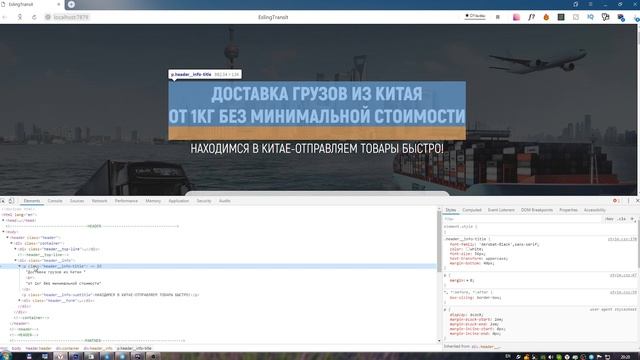Screen dimensions: 640x360
Task: Select div.header__info in the breadcrumb bar
Action: [x=98, y=349]
